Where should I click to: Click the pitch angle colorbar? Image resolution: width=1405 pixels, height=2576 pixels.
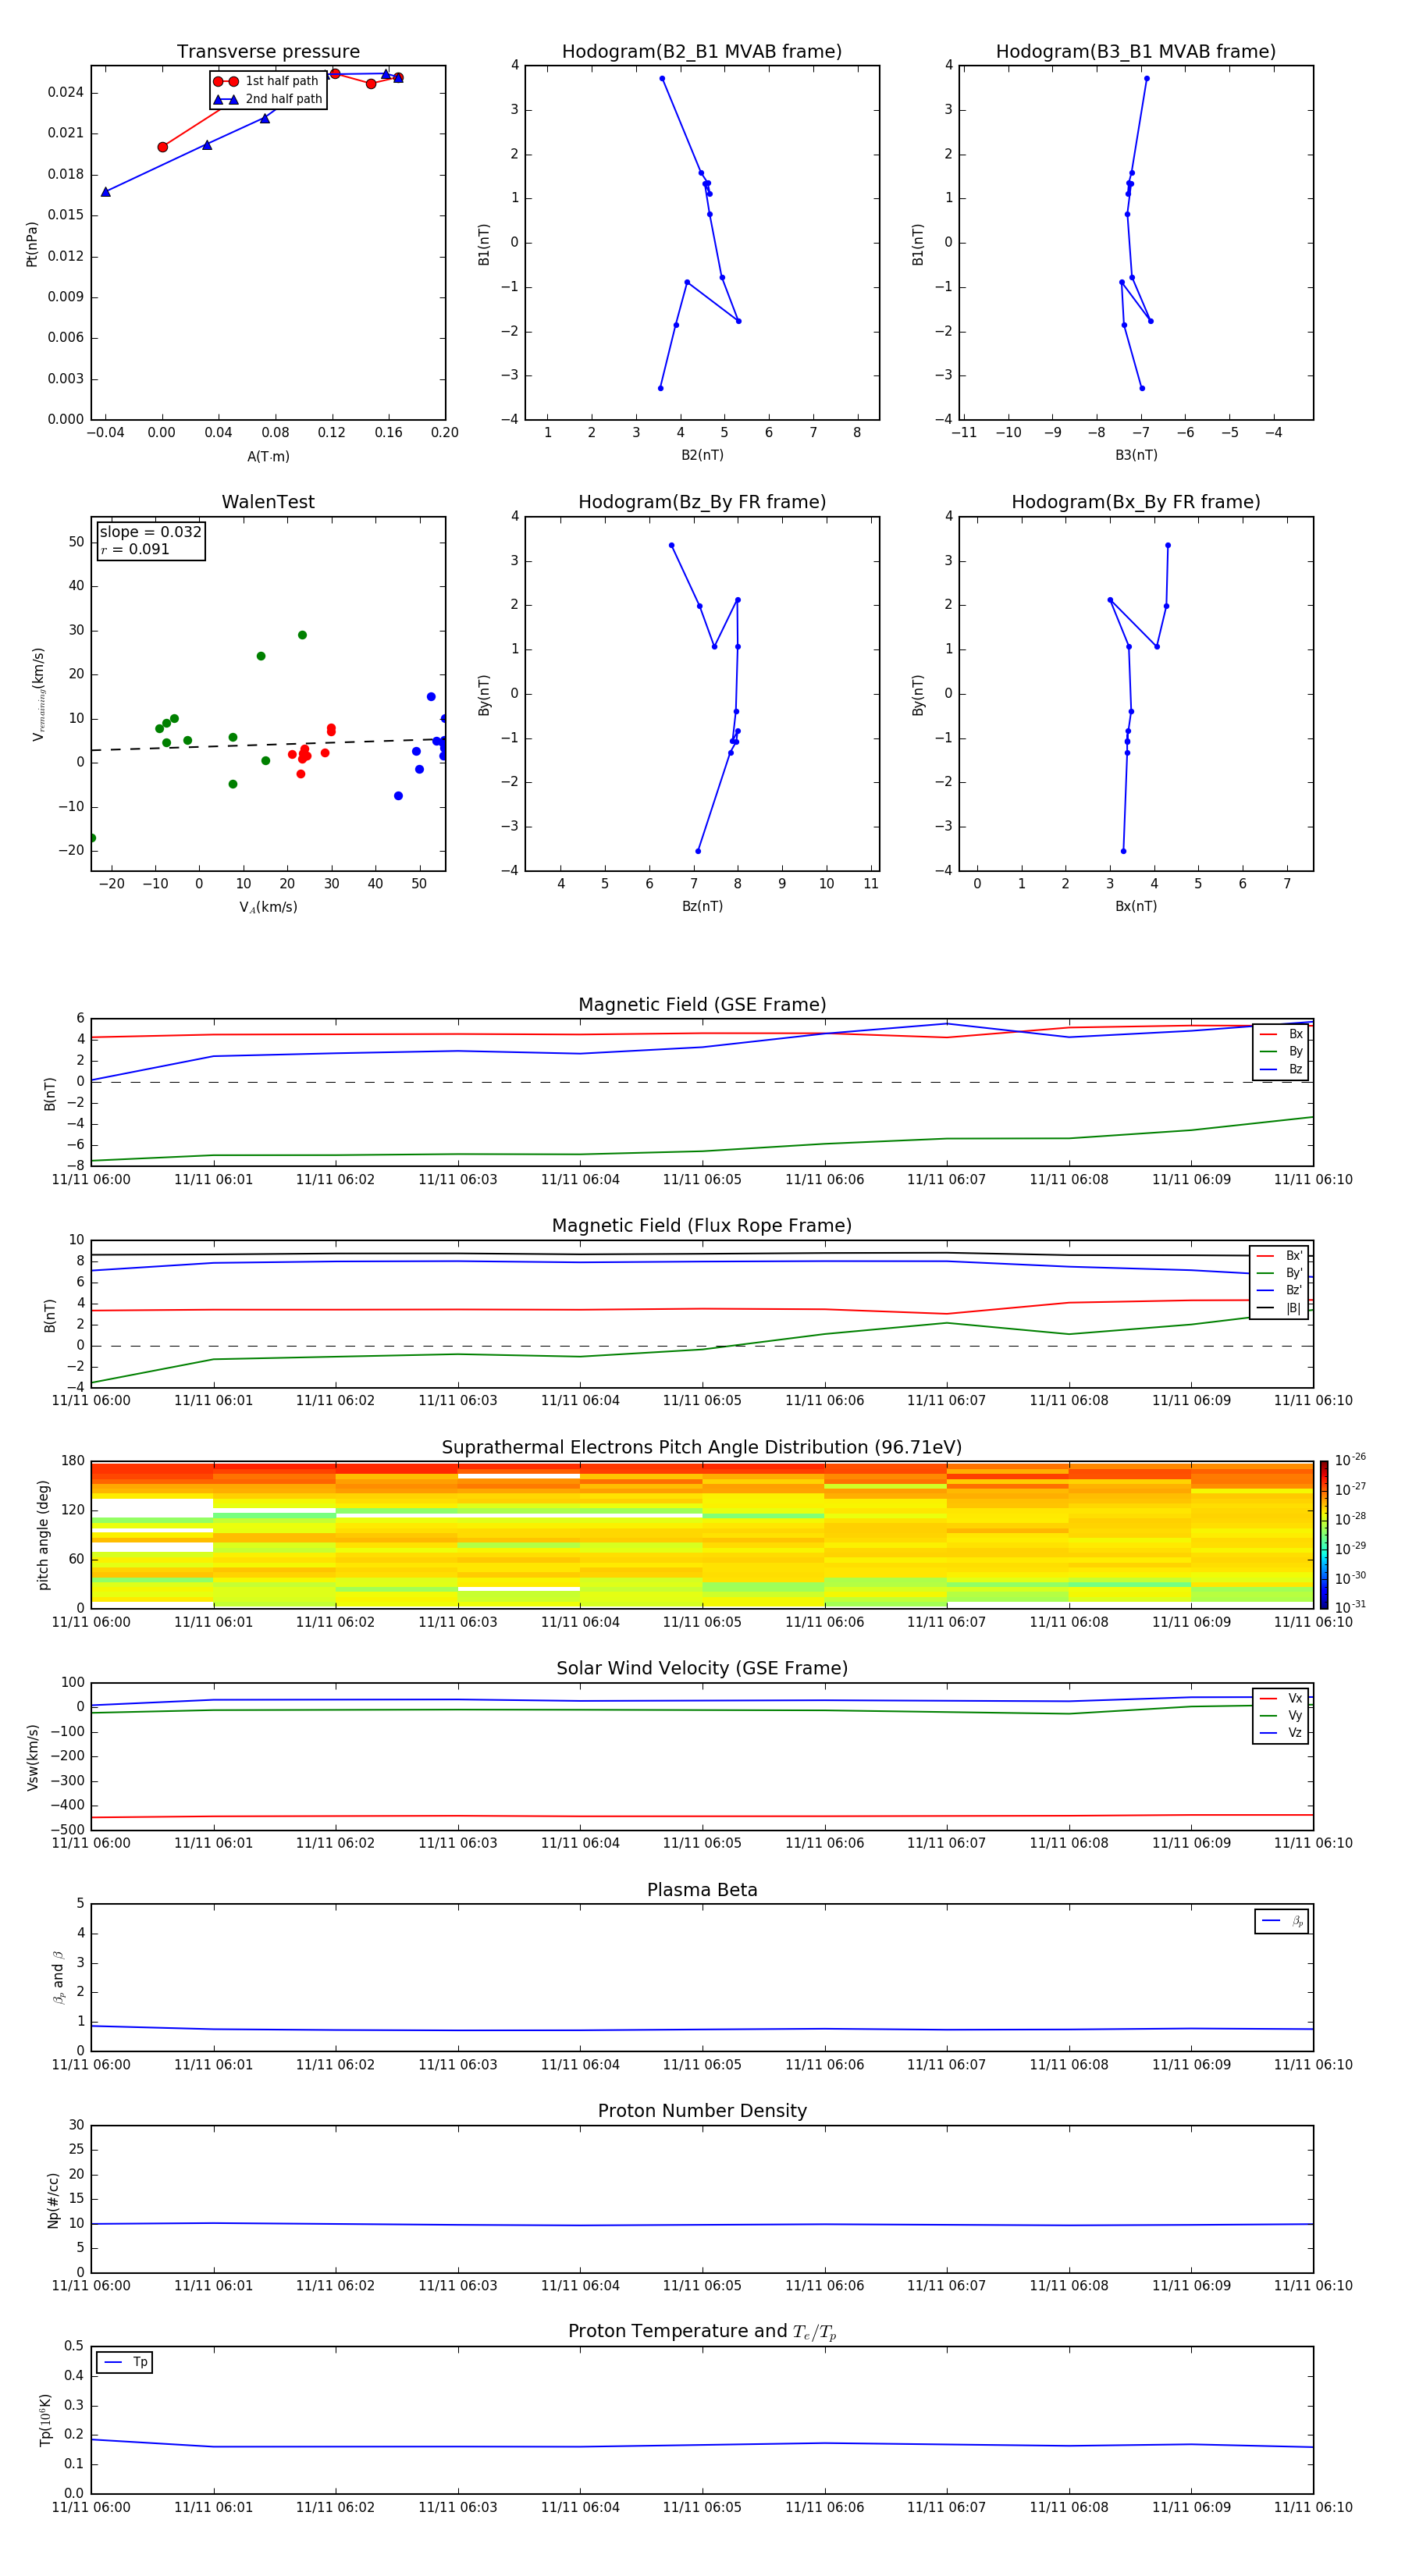1324,1534
